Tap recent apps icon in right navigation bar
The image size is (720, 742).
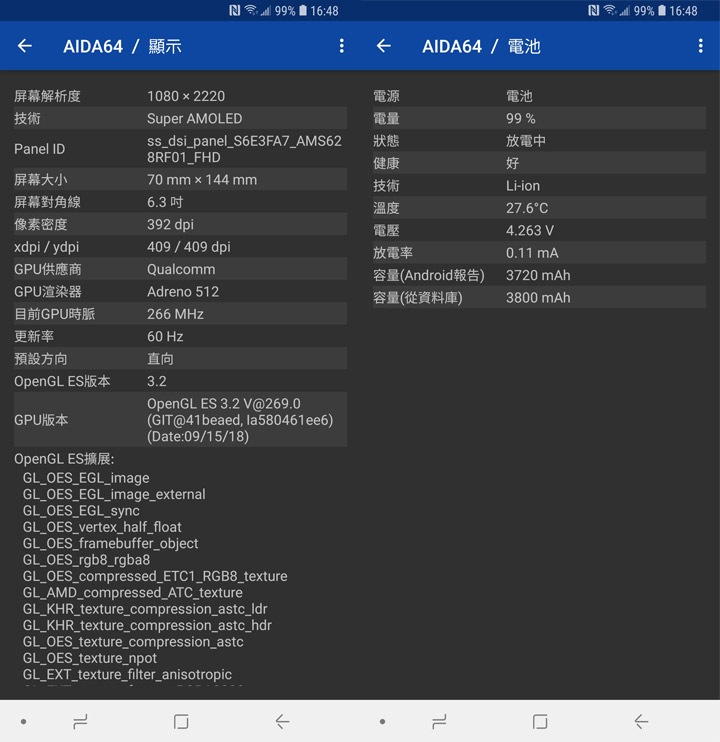coord(439,722)
